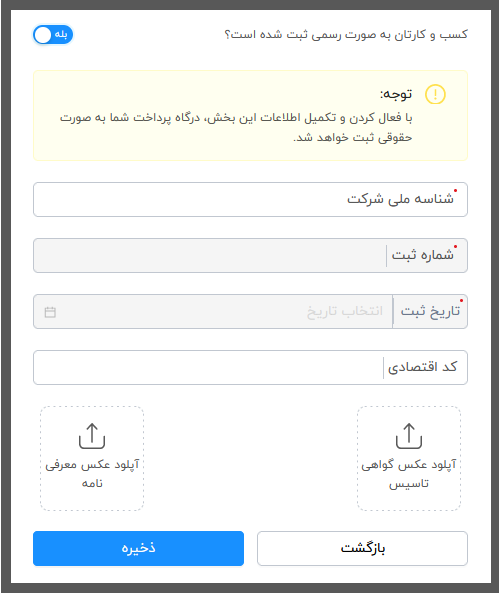Click the upload arrow icon for گواهی تاسیس

(409, 436)
